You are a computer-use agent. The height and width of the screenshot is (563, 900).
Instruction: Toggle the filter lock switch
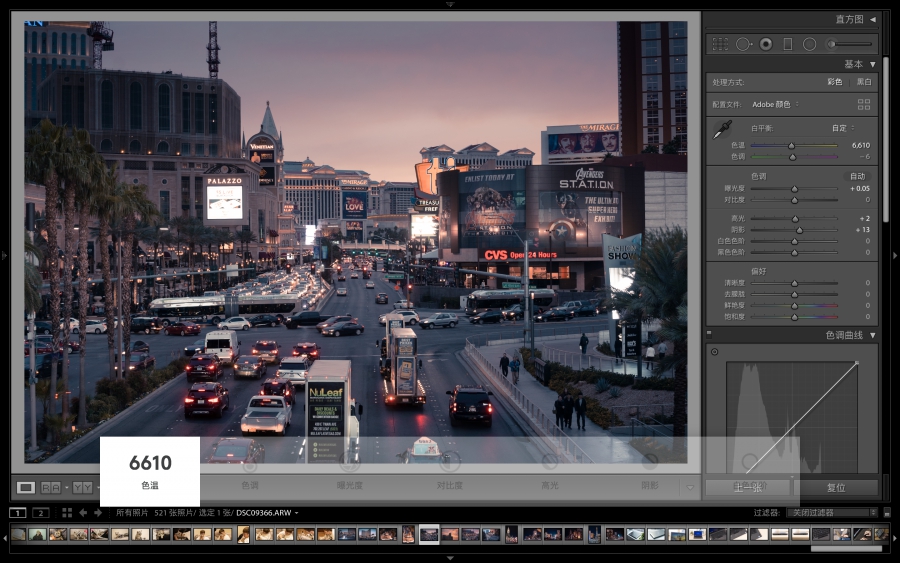coord(887,512)
